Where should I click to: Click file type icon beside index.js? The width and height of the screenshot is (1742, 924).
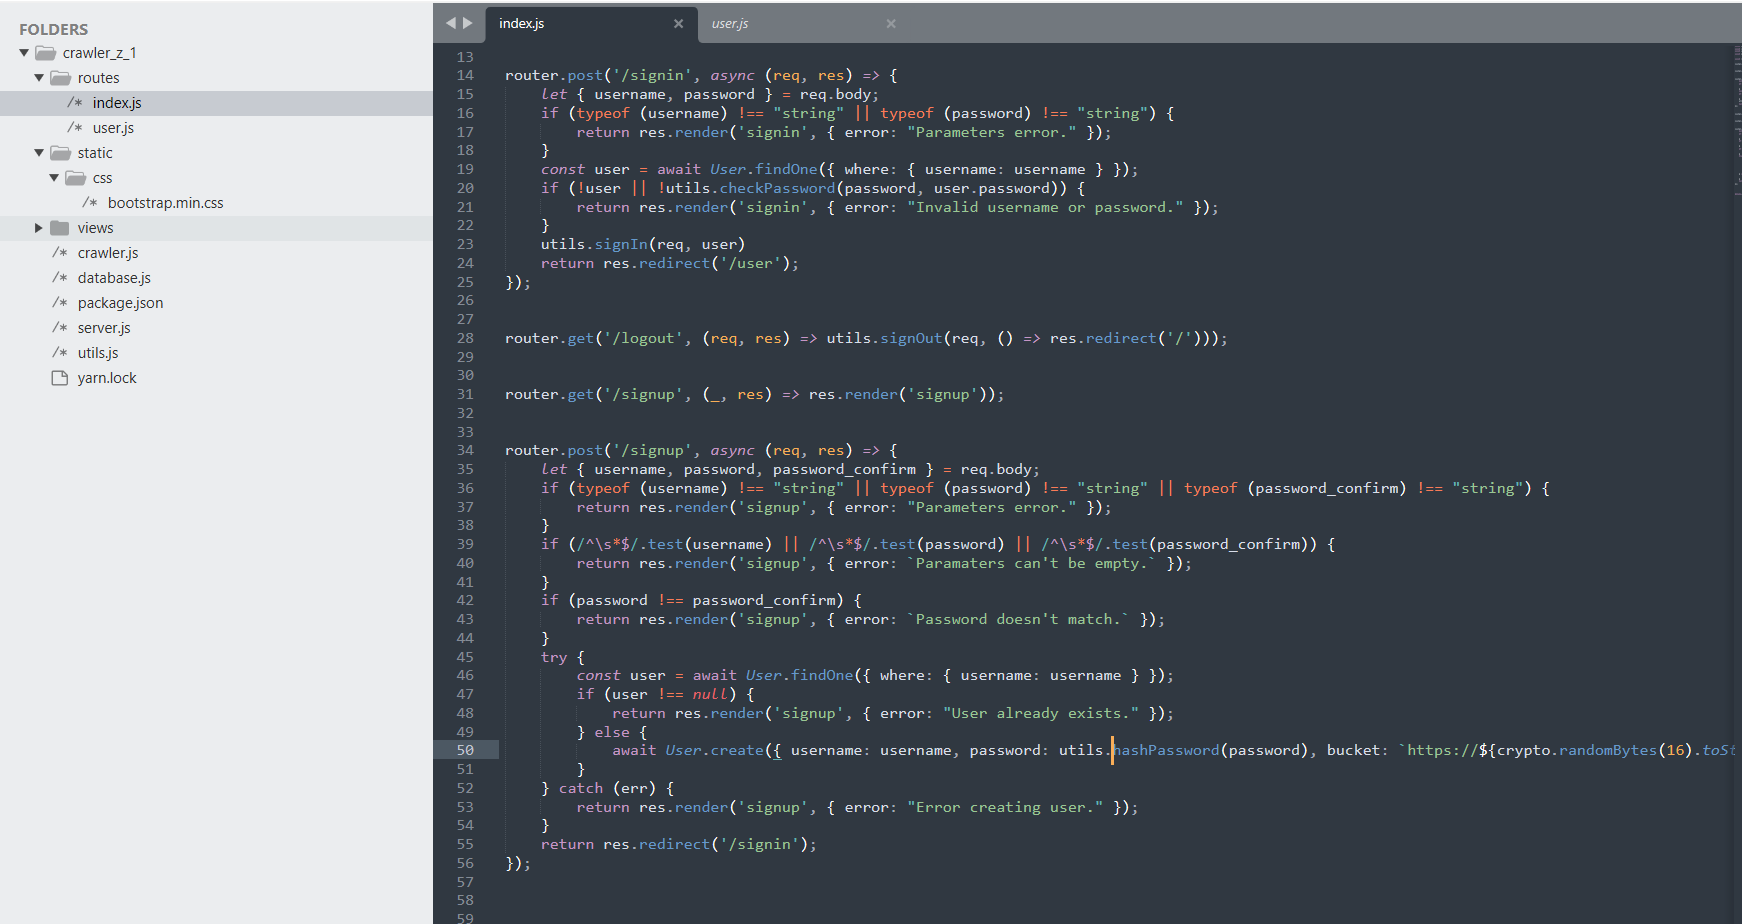coord(75,103)
